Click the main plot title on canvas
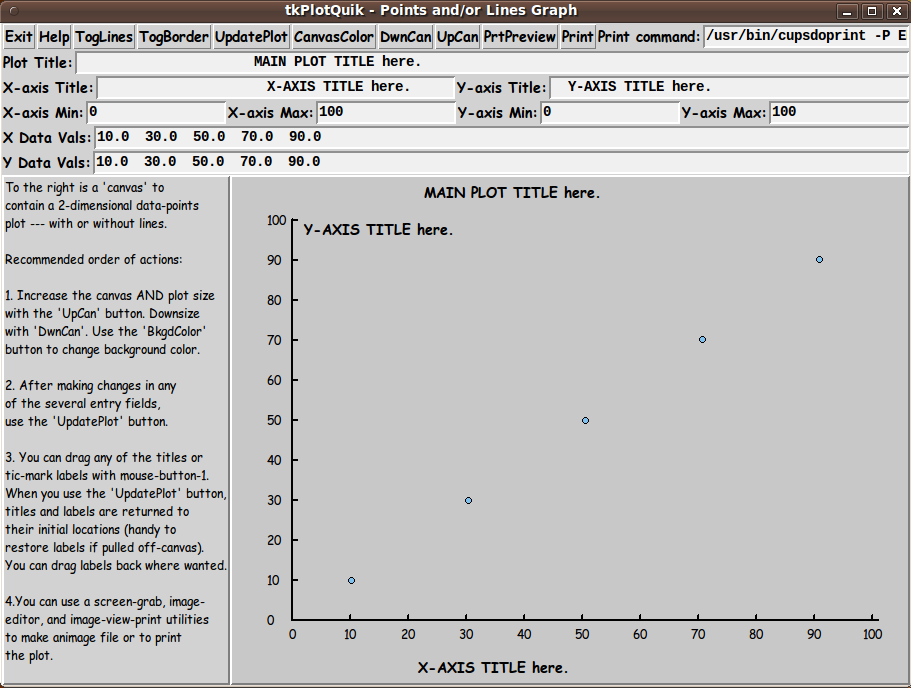Viewport: 911px width, 688px height. [512, 193]
